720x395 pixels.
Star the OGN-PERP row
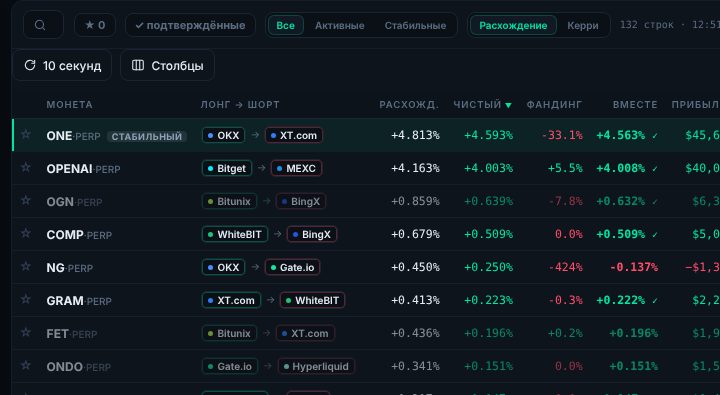[x=26, y=200]
